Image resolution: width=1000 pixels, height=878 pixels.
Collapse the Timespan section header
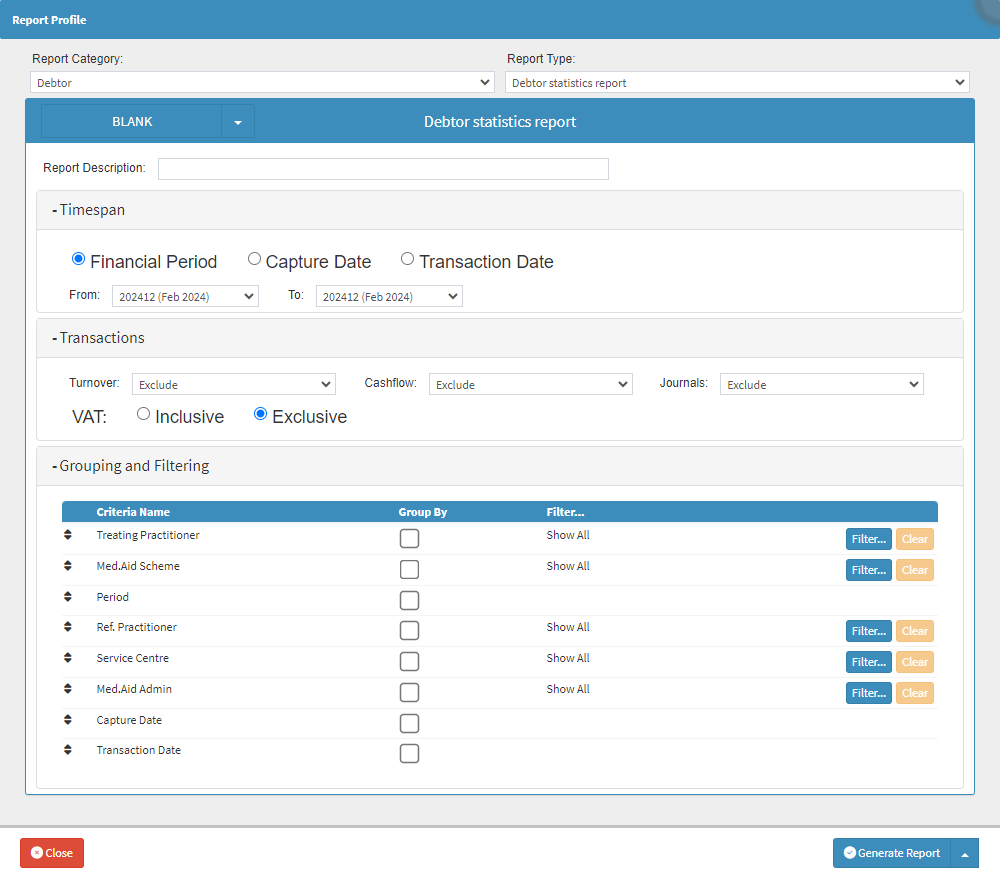pos(90,210)
